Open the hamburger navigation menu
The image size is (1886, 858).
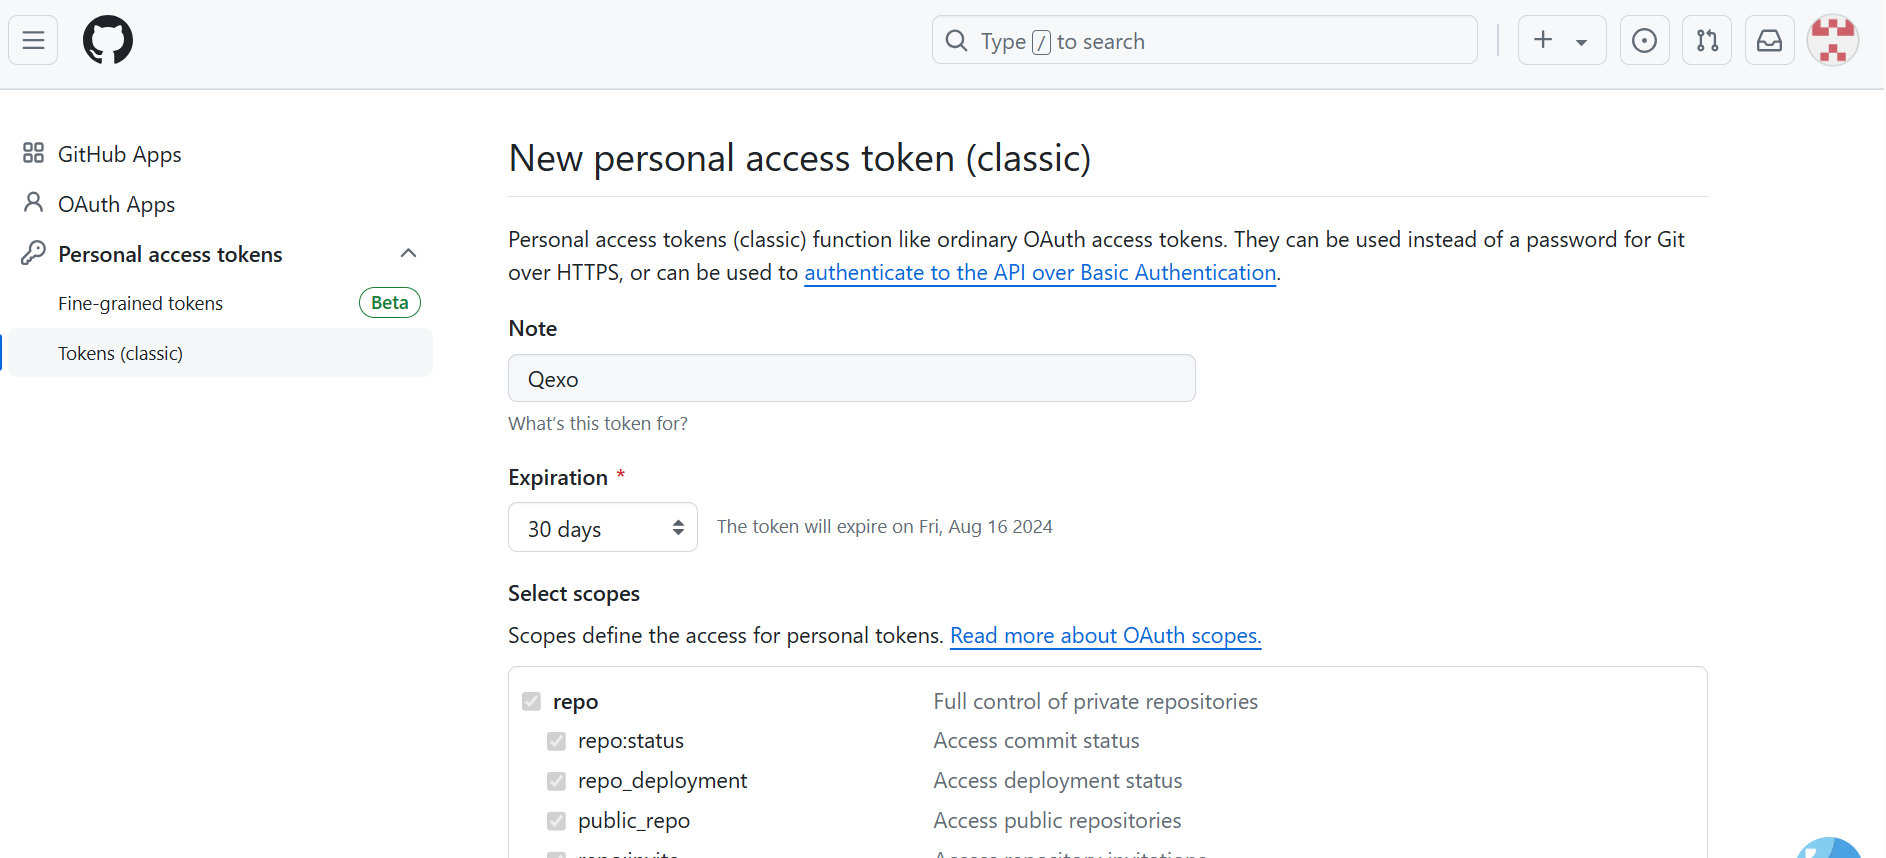pos(33,41)
